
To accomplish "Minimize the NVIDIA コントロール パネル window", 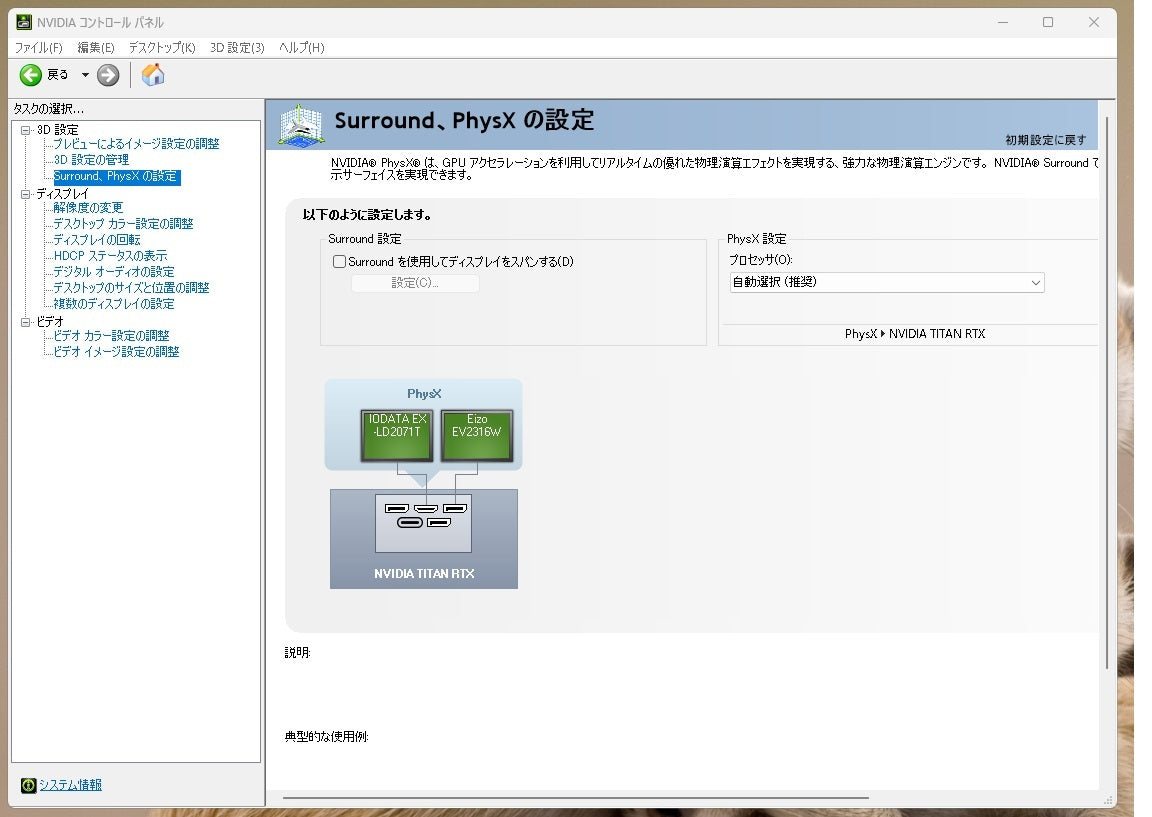I will pyautogui.click(x=1003, y=22).
